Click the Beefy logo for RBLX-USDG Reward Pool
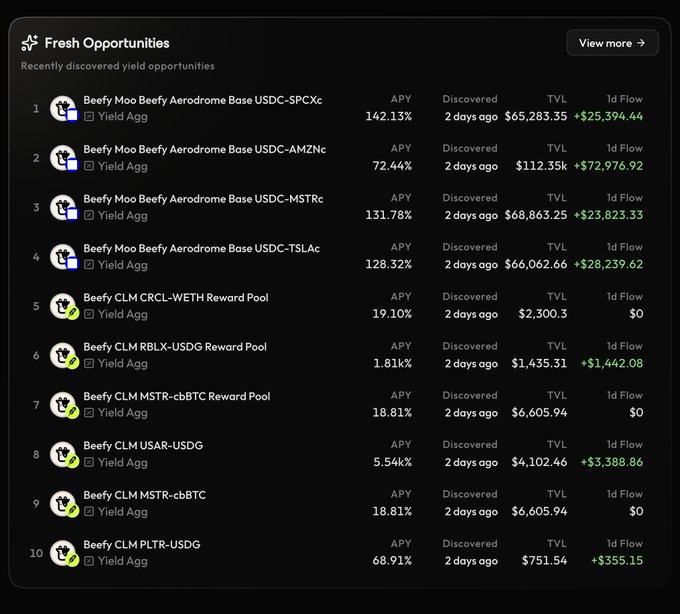Viewport: 680px width, 614px height. pos(63,356)
